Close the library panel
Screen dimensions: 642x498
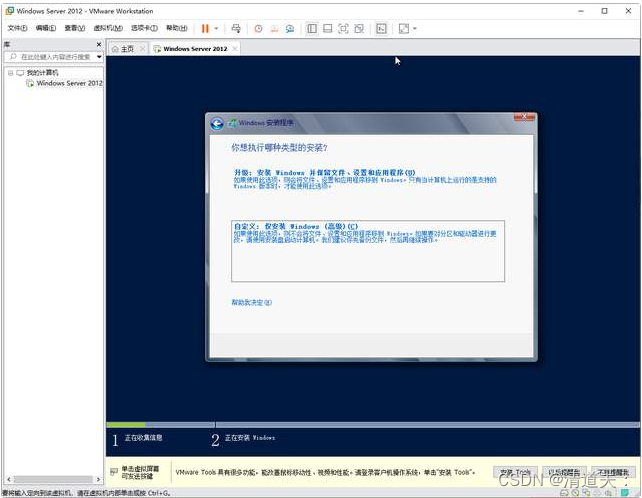coord(99,44)
